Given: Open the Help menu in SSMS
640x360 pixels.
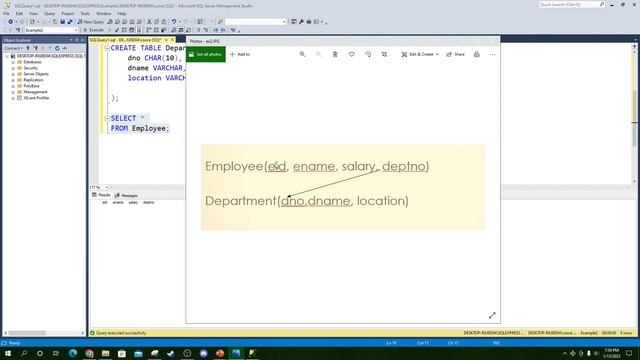Looking at the screenshot, I should (122, 13).
